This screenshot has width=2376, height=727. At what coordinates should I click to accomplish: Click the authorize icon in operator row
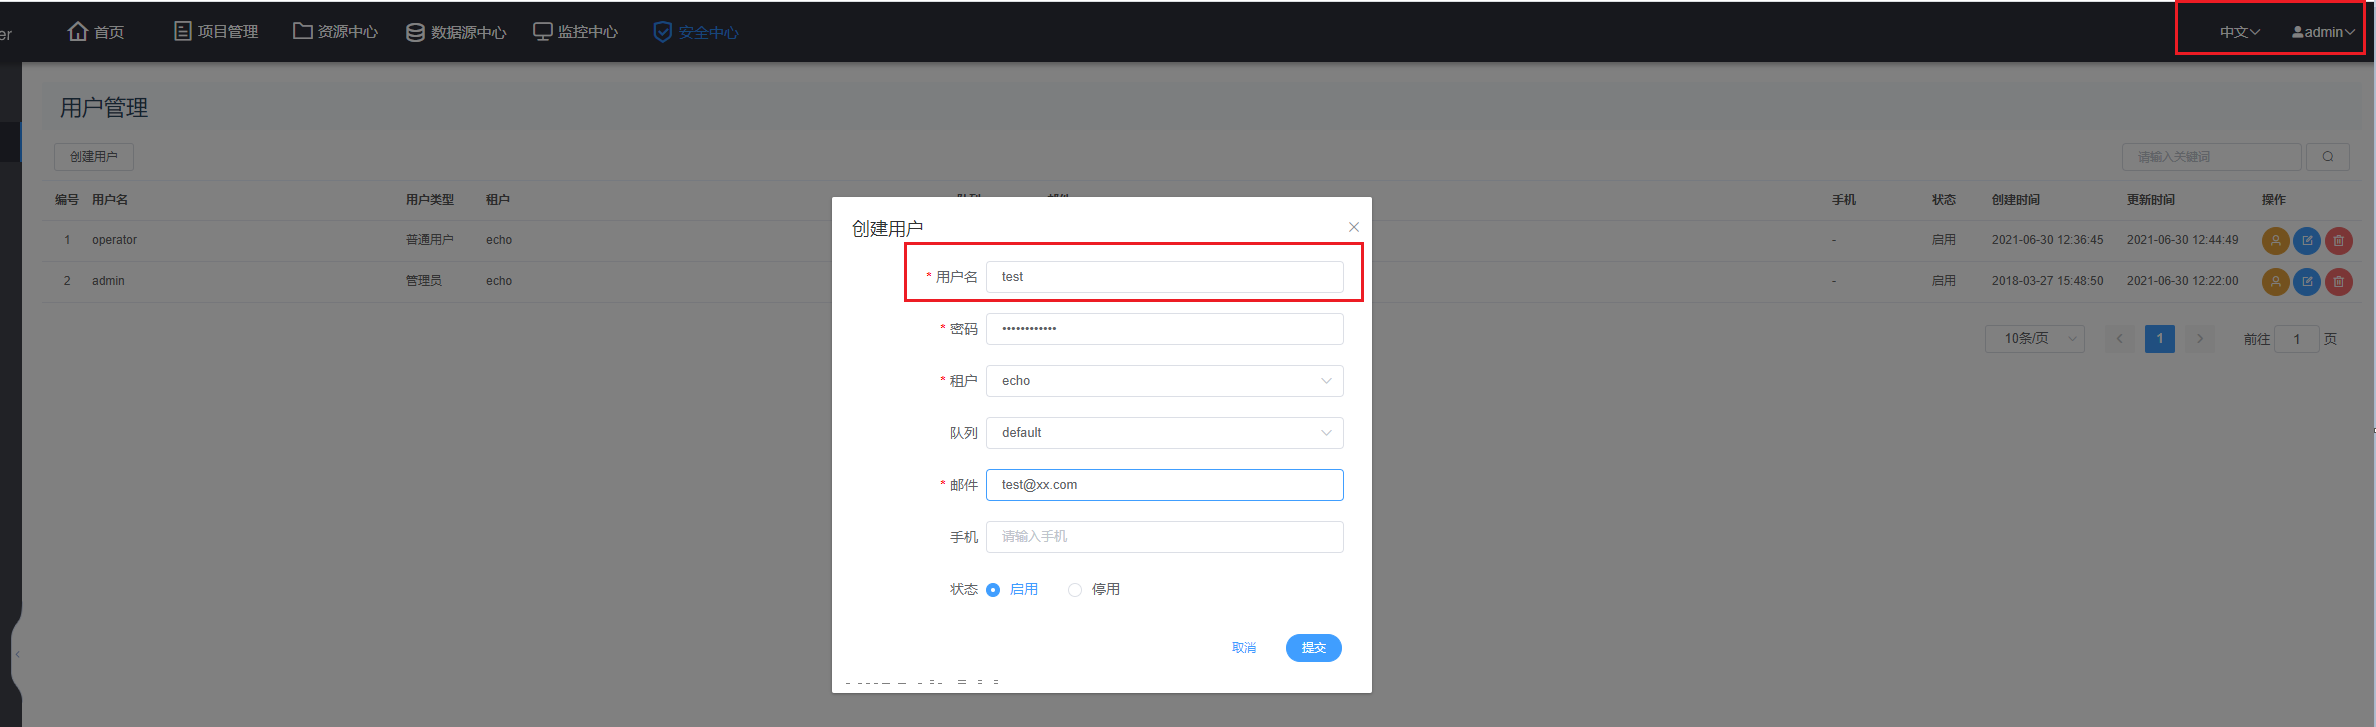point(2276,241)
